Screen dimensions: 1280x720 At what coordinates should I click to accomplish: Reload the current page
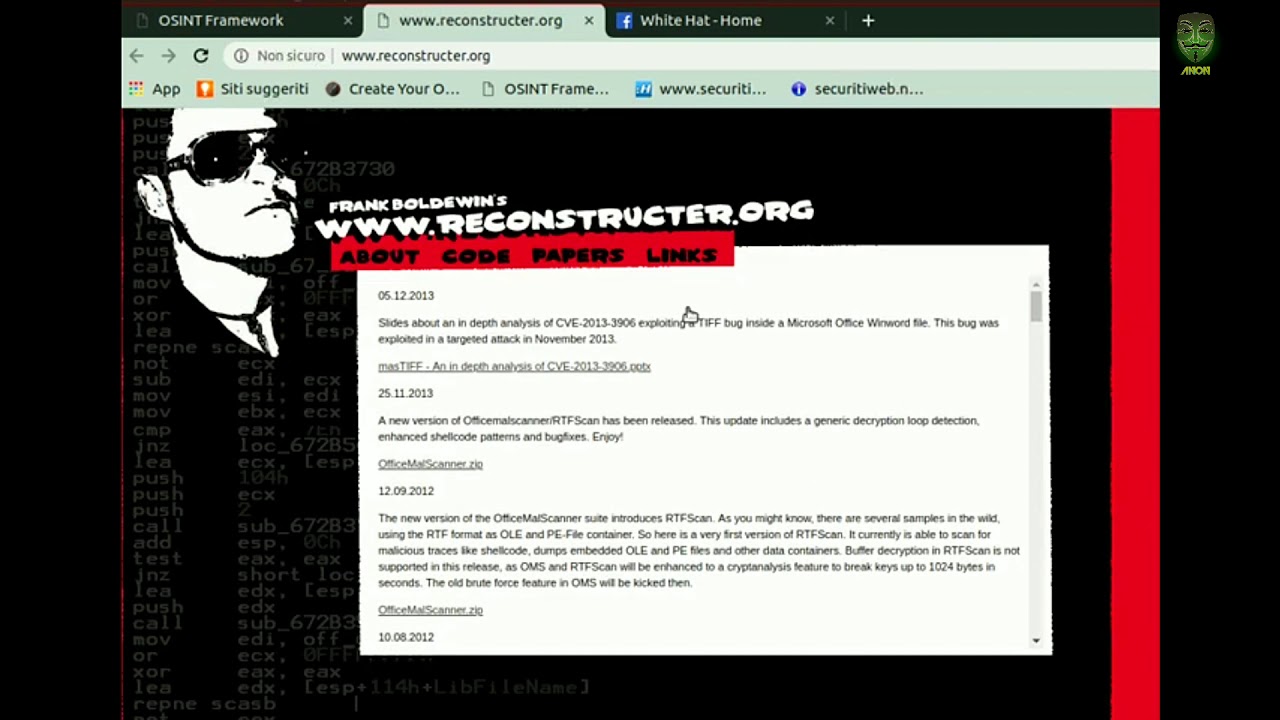click(x=201, y=56)
